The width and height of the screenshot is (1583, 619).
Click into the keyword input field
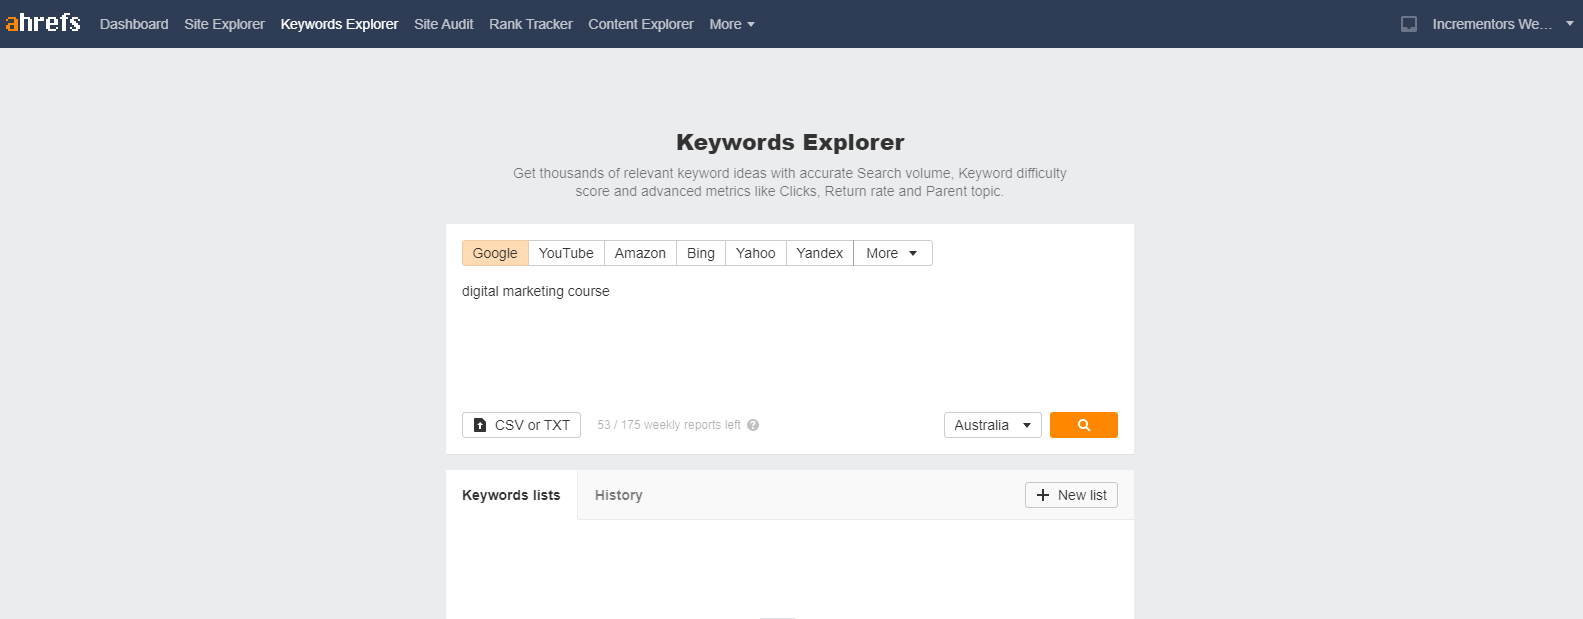tap(789, 338)
